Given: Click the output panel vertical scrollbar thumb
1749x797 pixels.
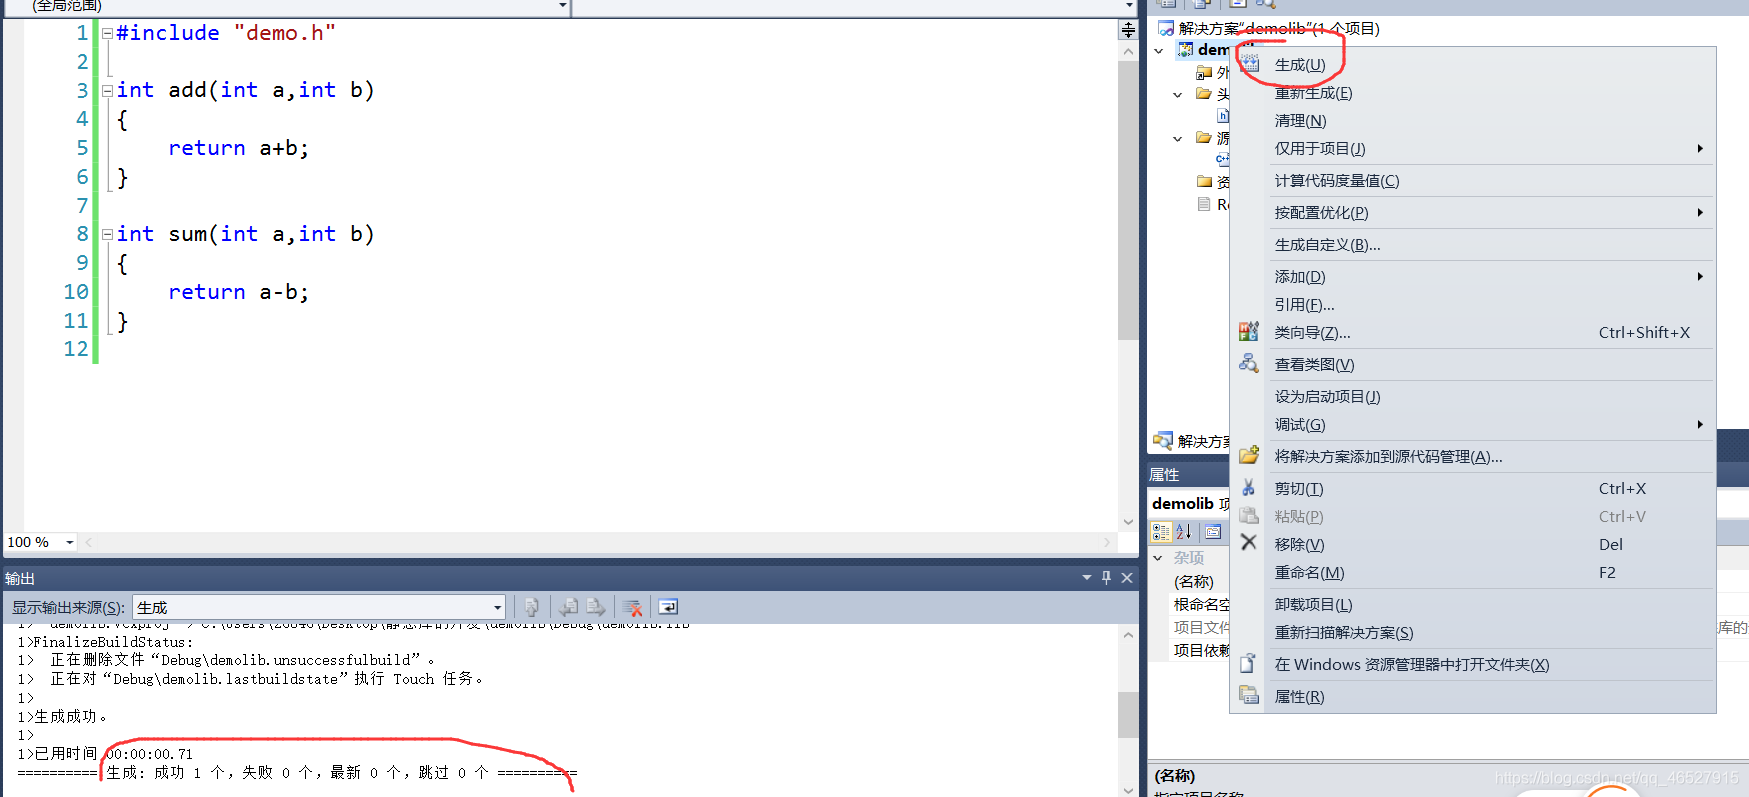Looking at the screenshot, I should point(1128,715).
